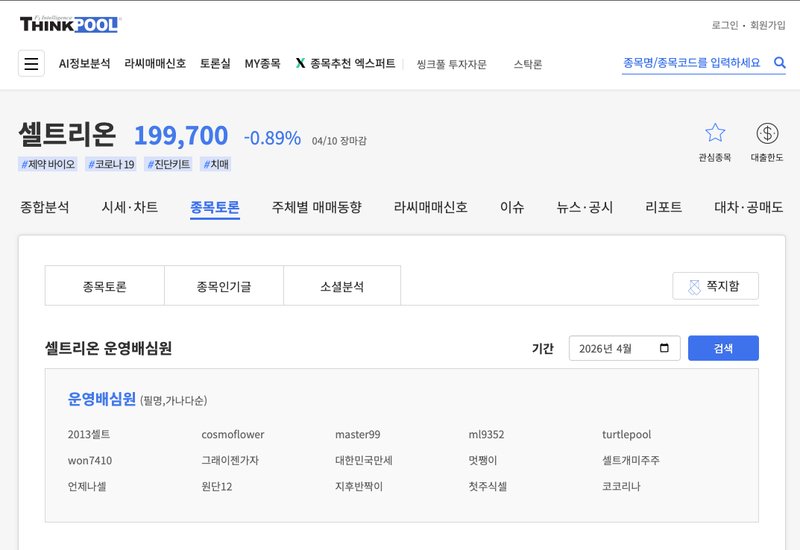Click juror name 원단12
The height and width of the screenshot is (550, 800).
[217, 486]
